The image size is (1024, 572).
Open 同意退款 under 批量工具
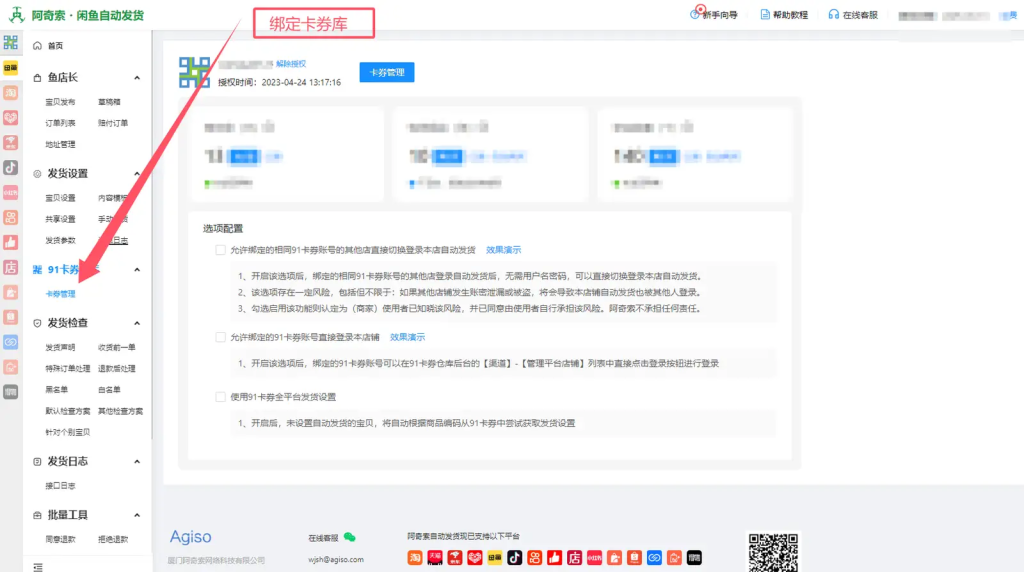(60, 539)
